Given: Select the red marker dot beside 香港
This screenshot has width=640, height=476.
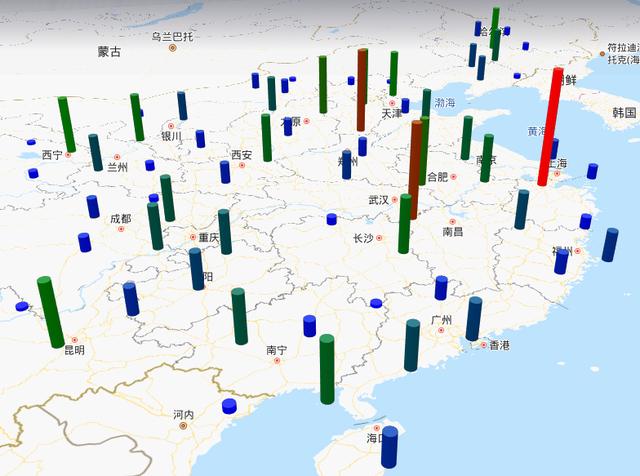Looking at the screenshot, I should (x=484, y=345).
